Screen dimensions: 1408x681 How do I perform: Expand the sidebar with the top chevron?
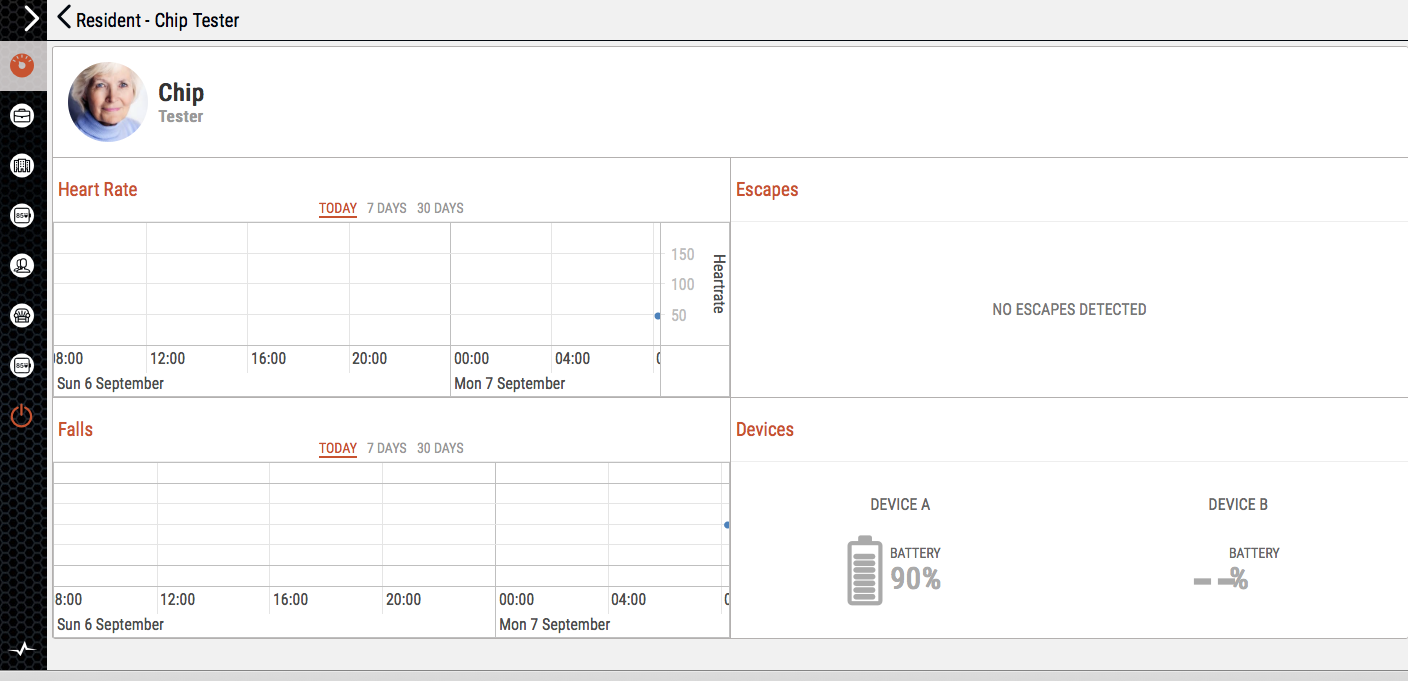tap(31, 19)
